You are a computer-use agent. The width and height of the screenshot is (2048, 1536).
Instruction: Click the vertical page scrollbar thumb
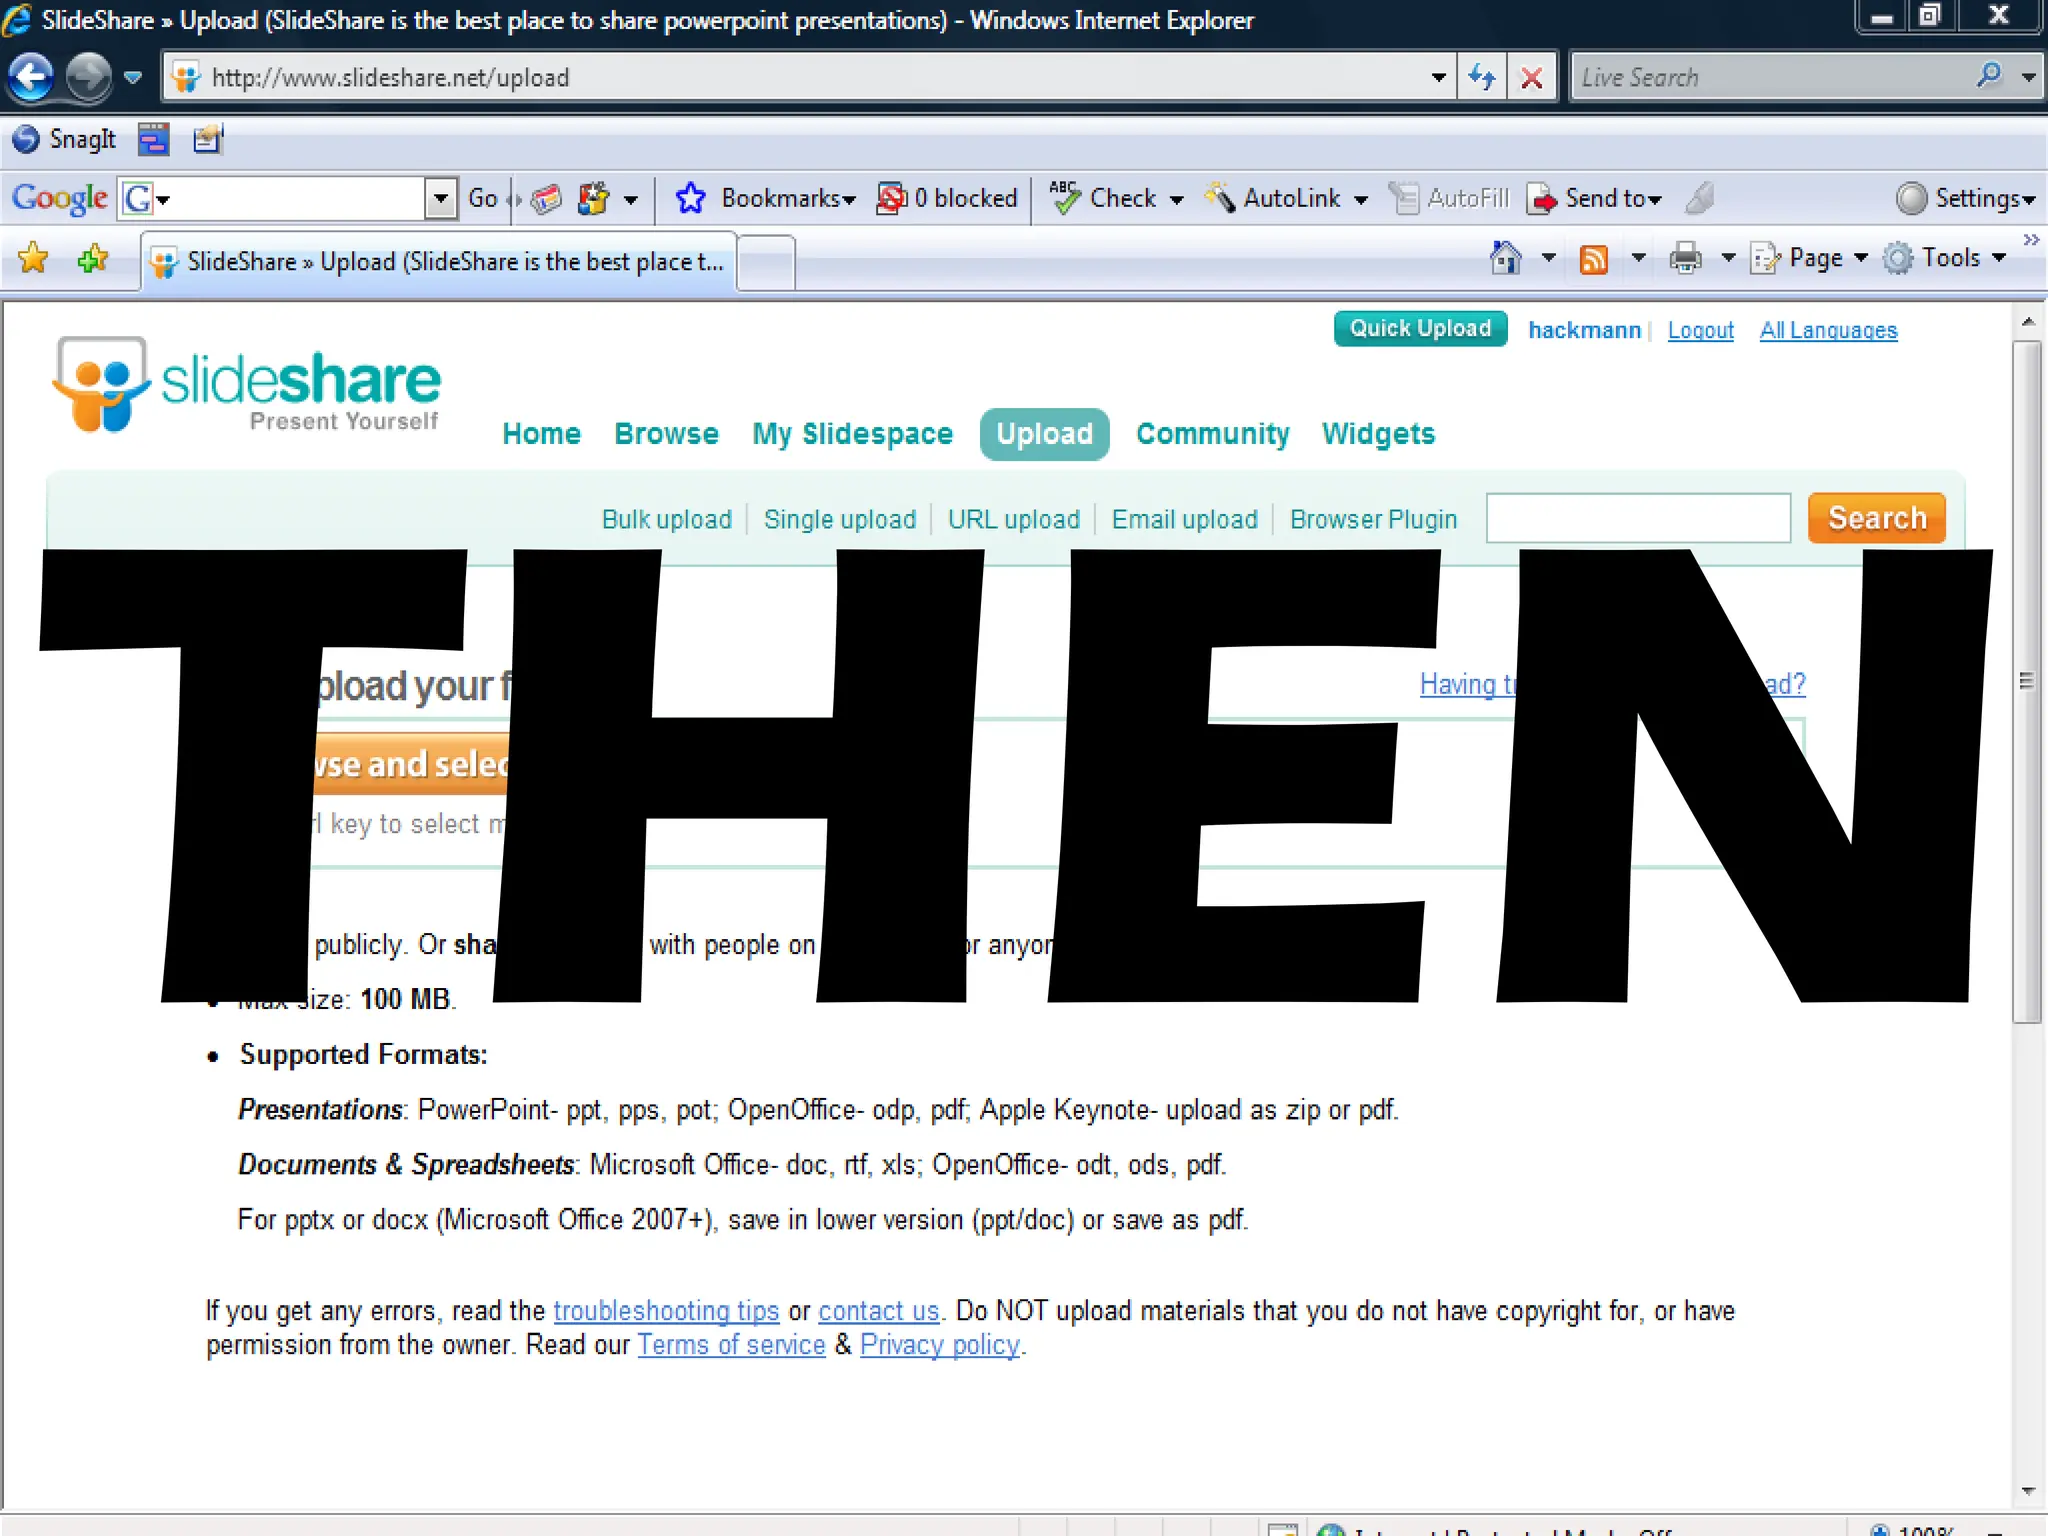[x=2027, y=680]
